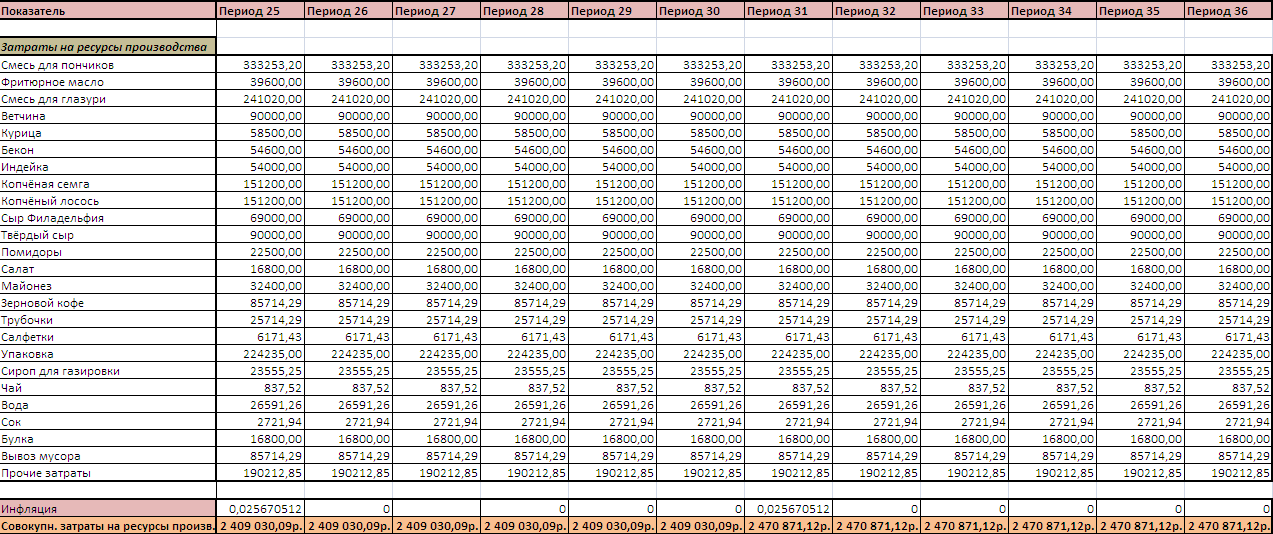Select the "Показатель" header cell

[108, 11]
